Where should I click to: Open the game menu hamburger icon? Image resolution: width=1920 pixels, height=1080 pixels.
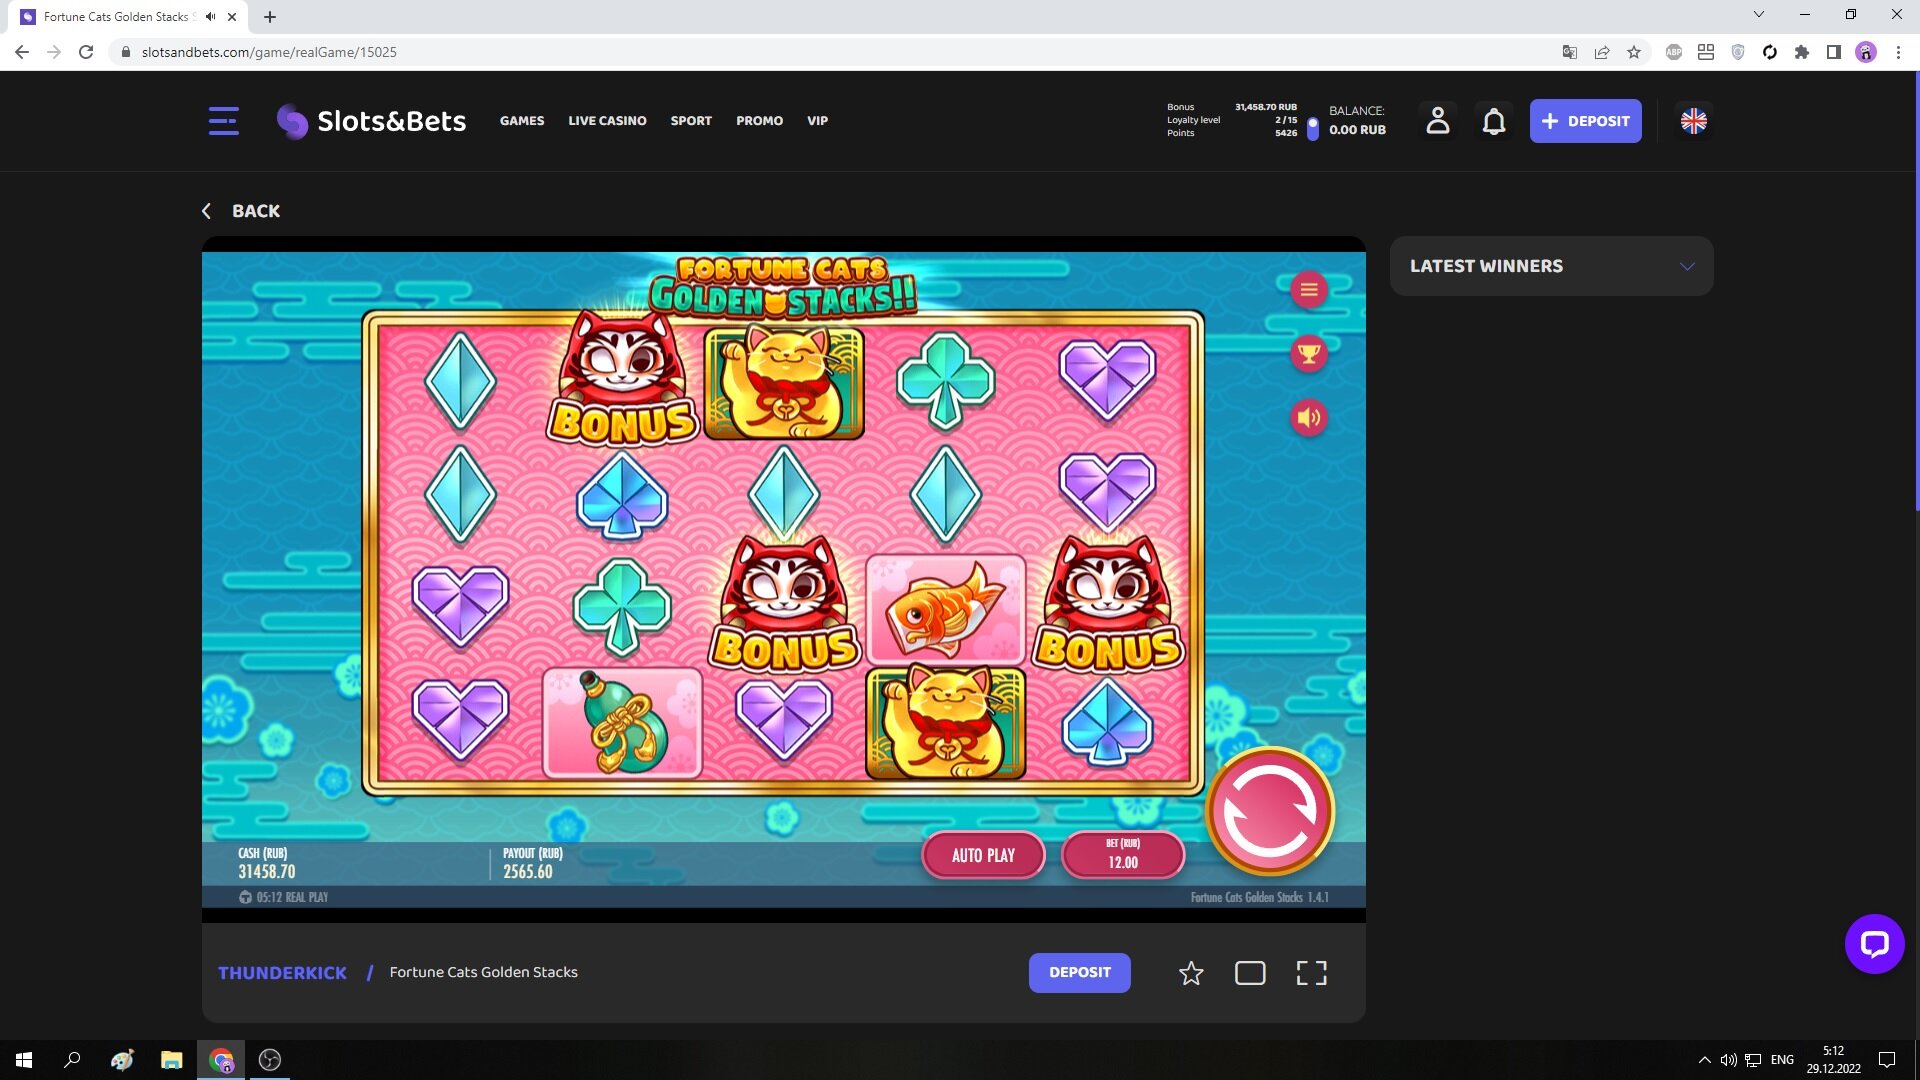(1308, 290)
